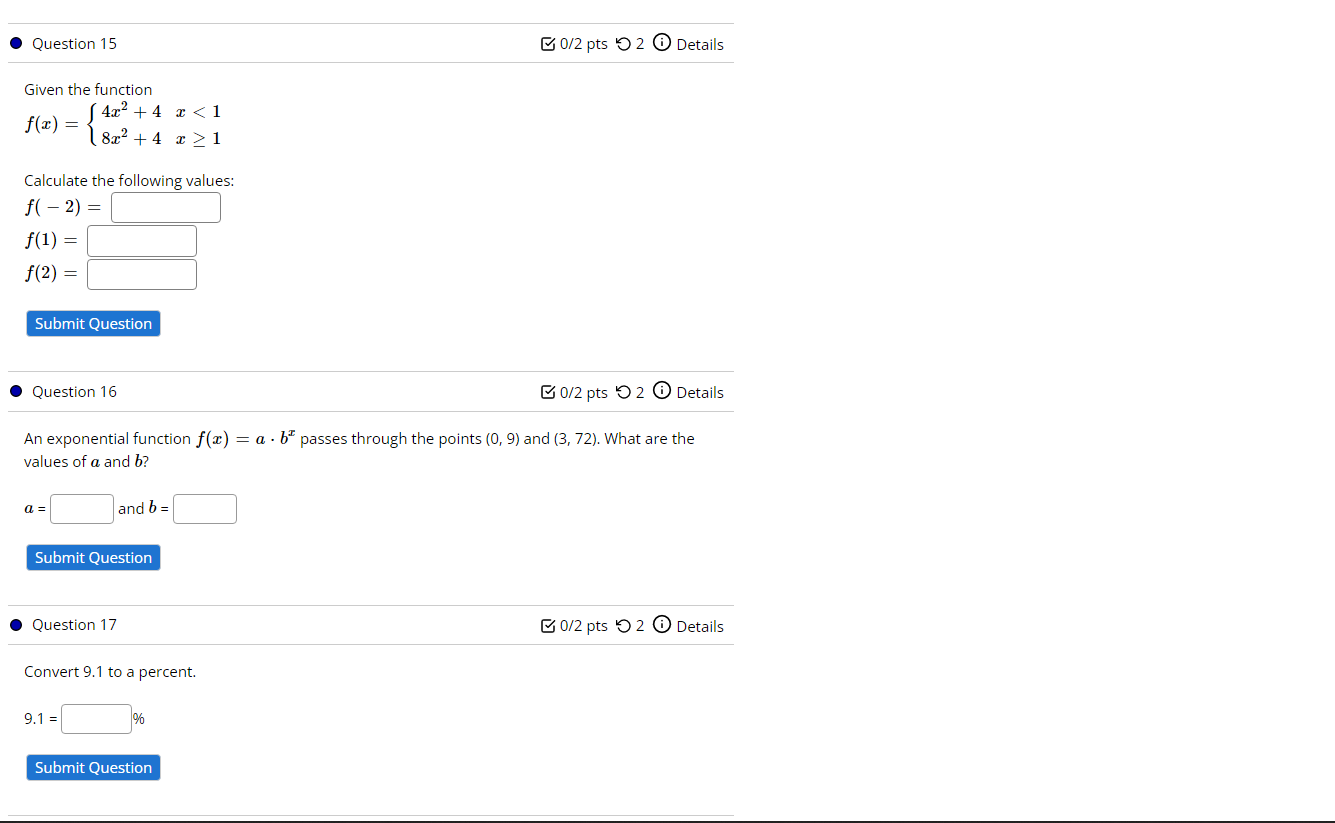Click the points checkmark icon for Question 16

(548, 392)
